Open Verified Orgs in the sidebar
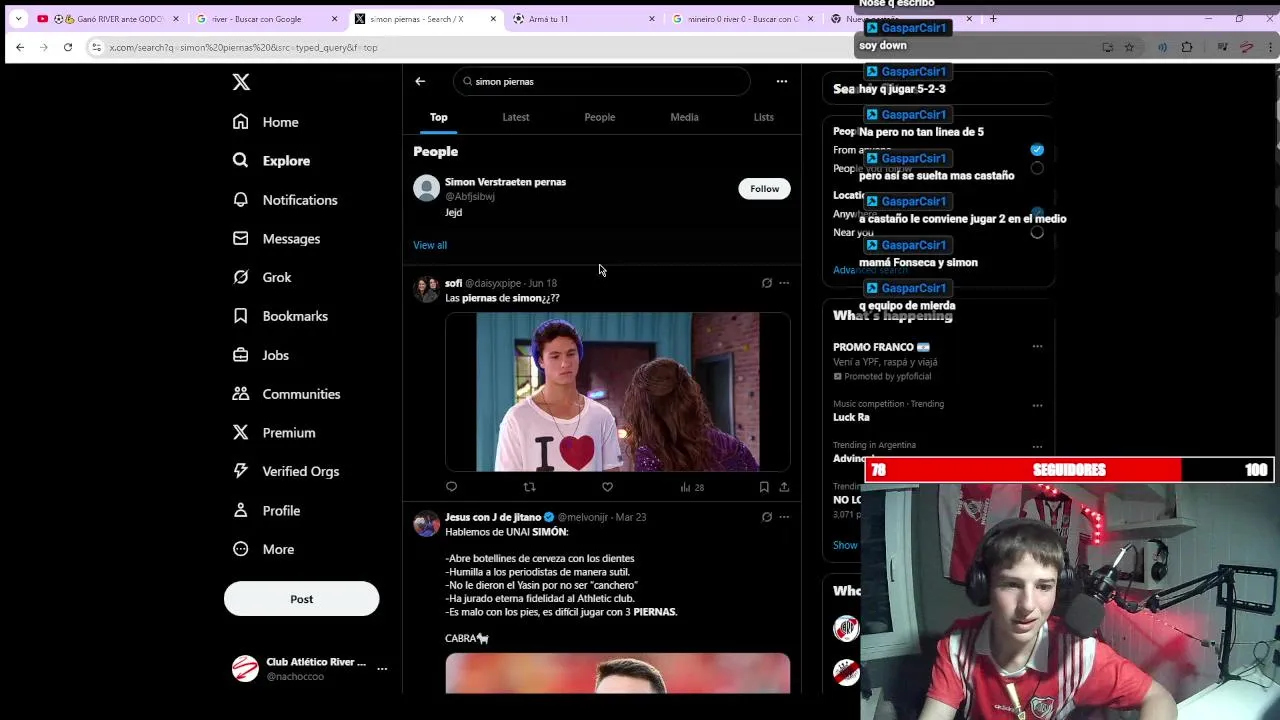Image resolution: width=1280 pixels, height=720 pixels. pyautogui.click(x=286, y=471)
